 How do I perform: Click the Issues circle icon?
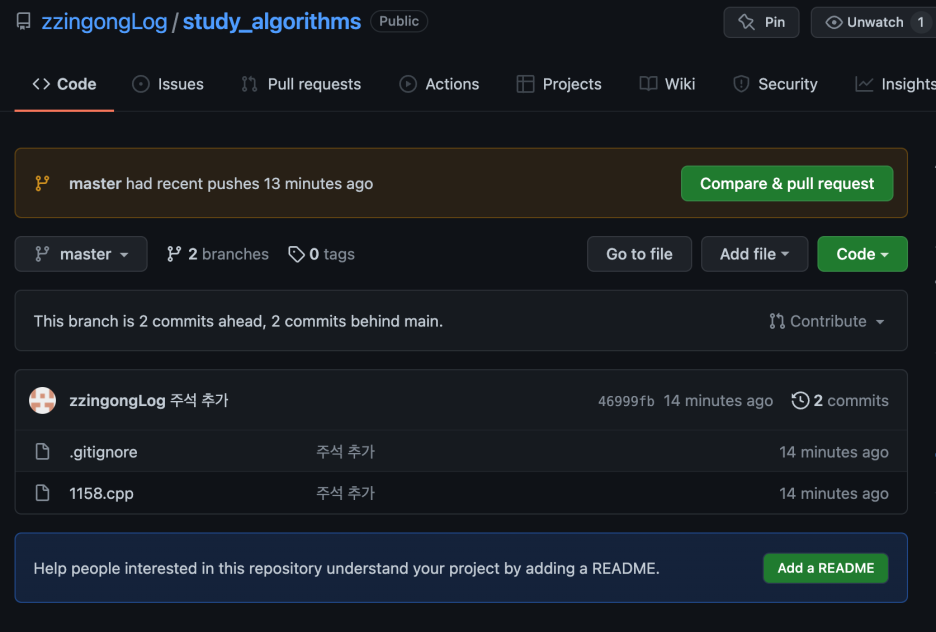click(141, 84)
